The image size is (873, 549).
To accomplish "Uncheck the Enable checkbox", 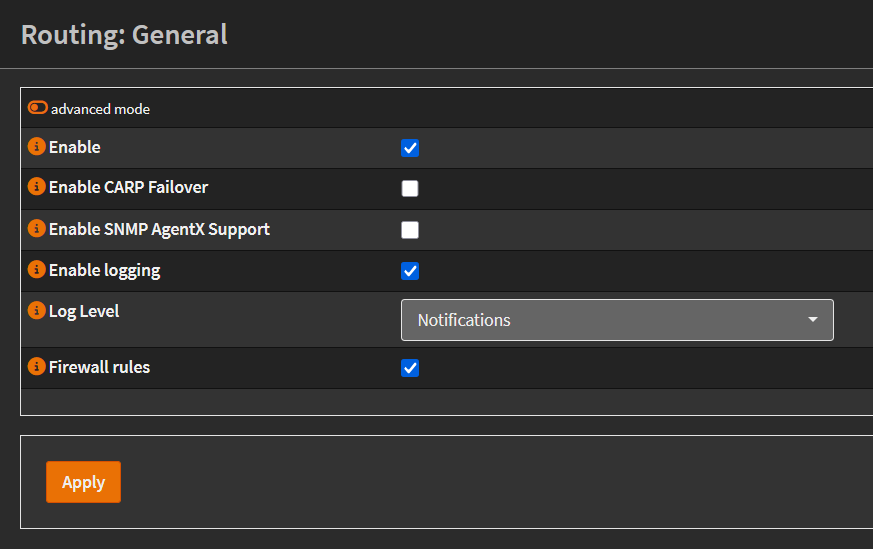I will pos(410,149).
